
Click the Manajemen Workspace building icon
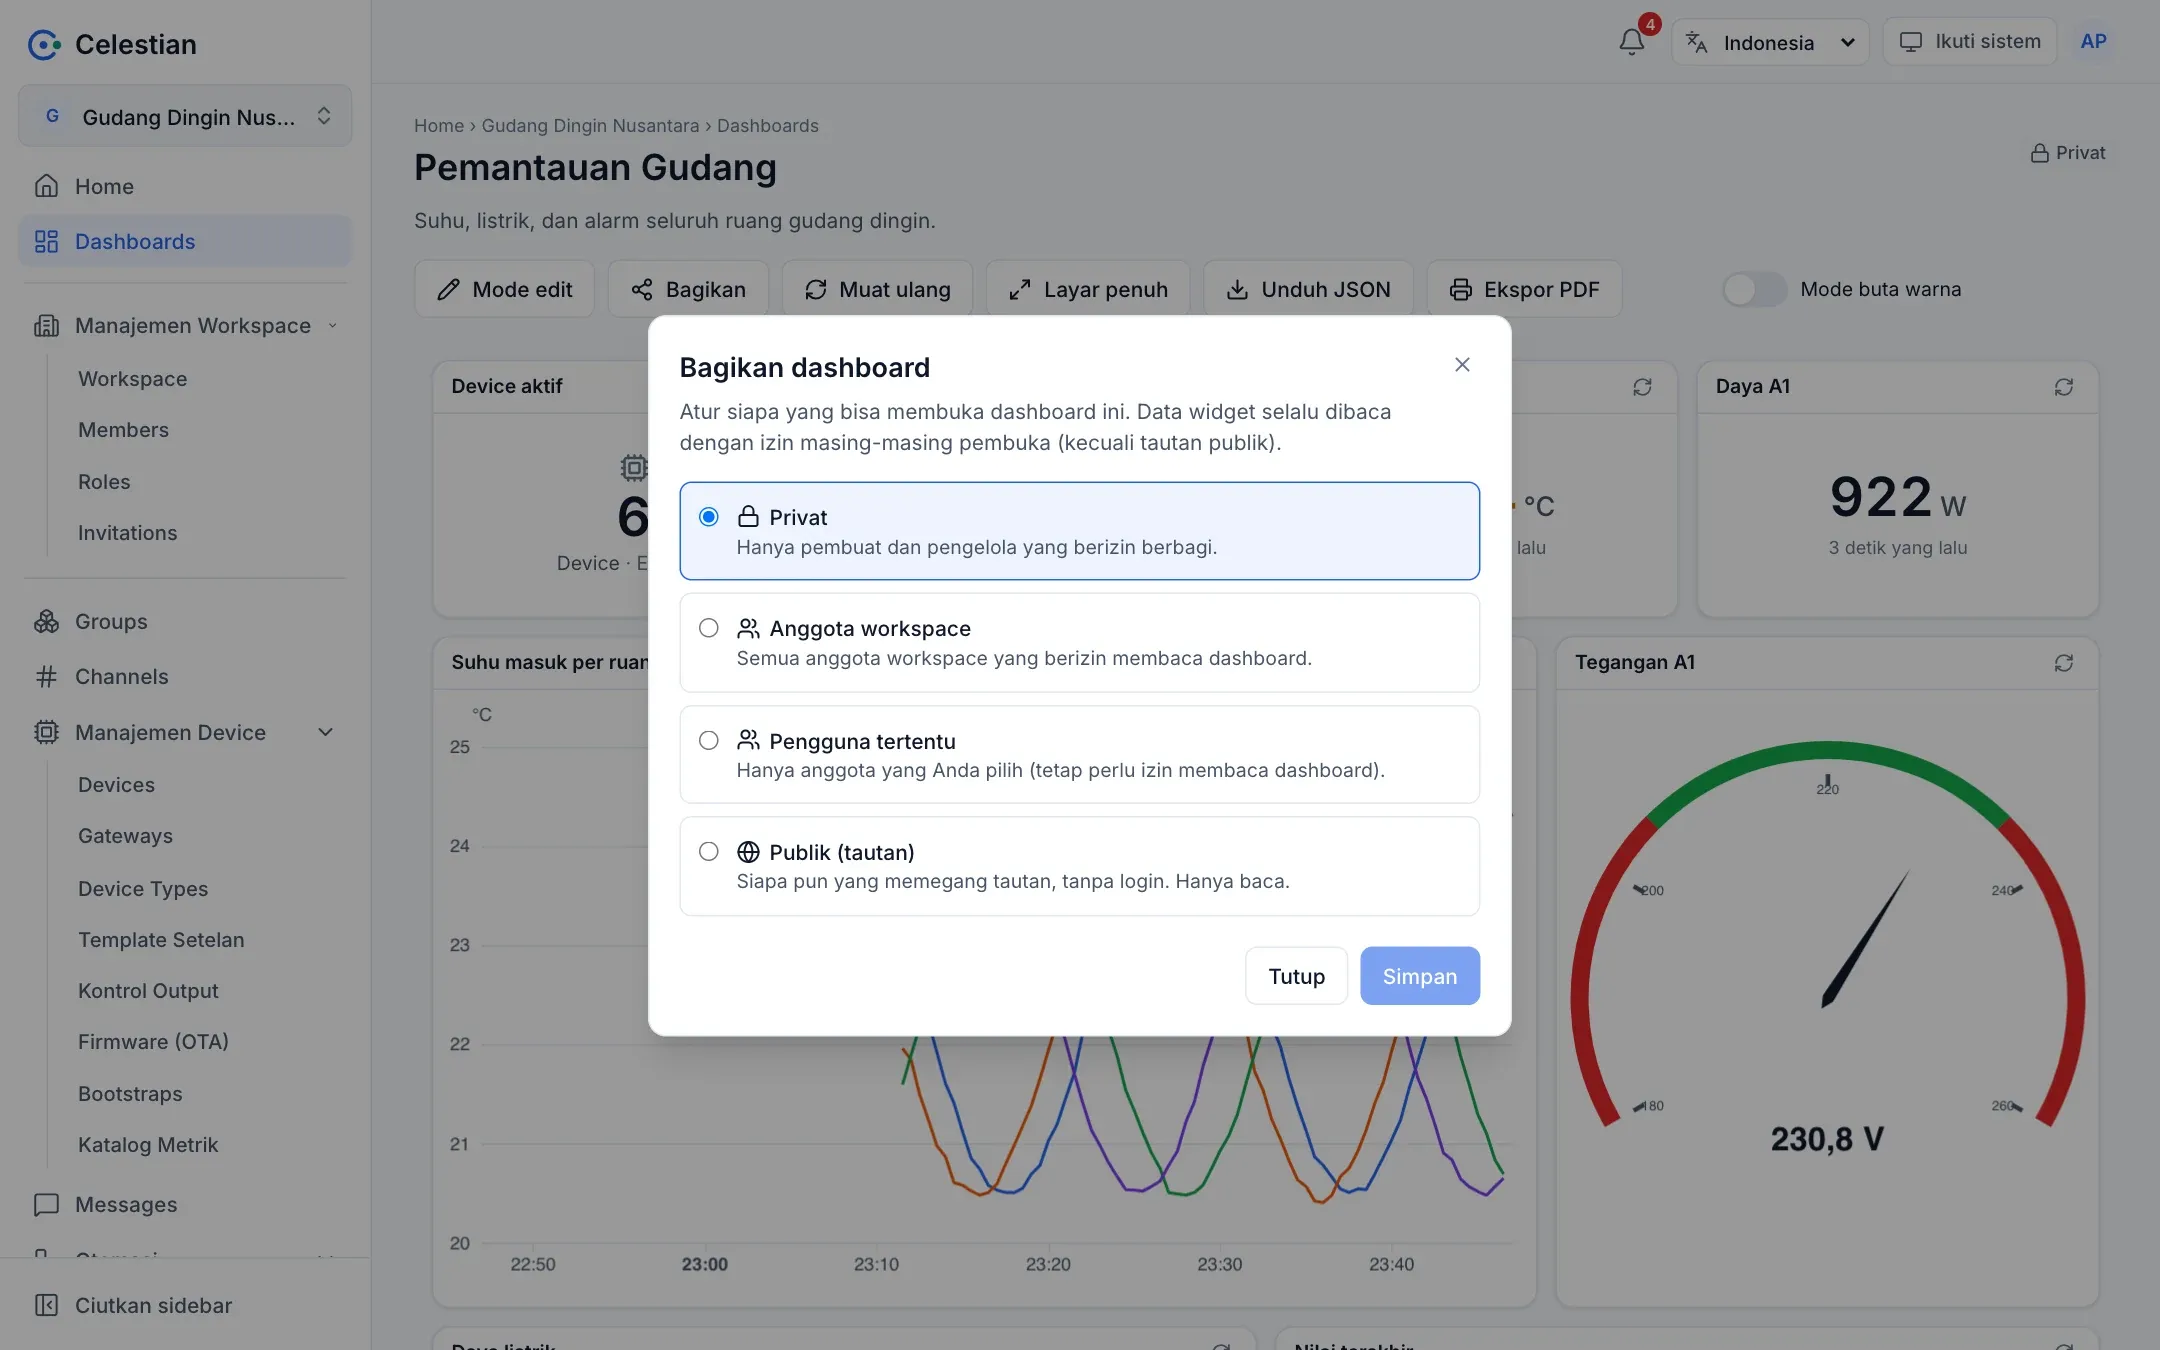(46, 326)
